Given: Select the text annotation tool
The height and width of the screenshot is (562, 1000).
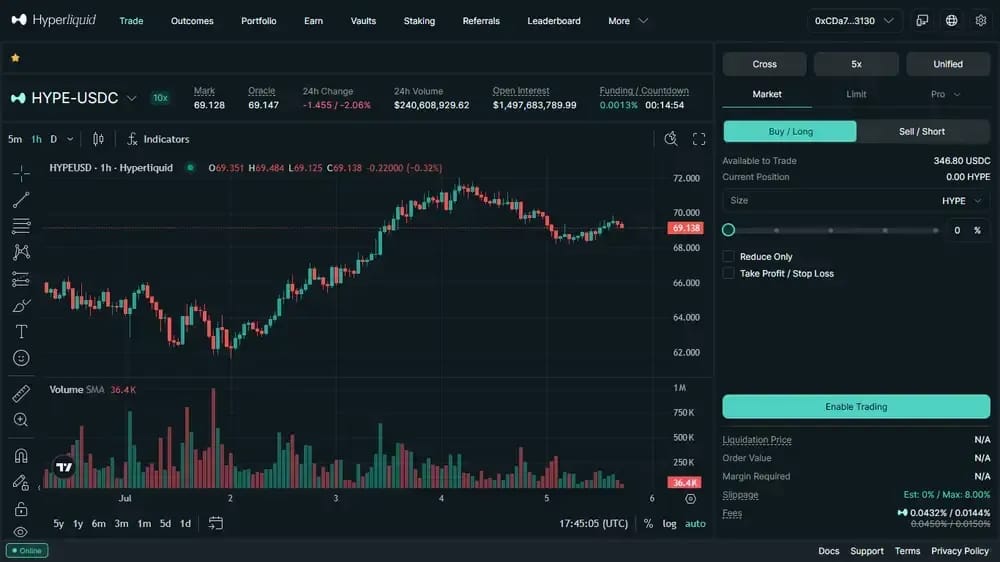Looking at the screenshot, I should (21, 332).
